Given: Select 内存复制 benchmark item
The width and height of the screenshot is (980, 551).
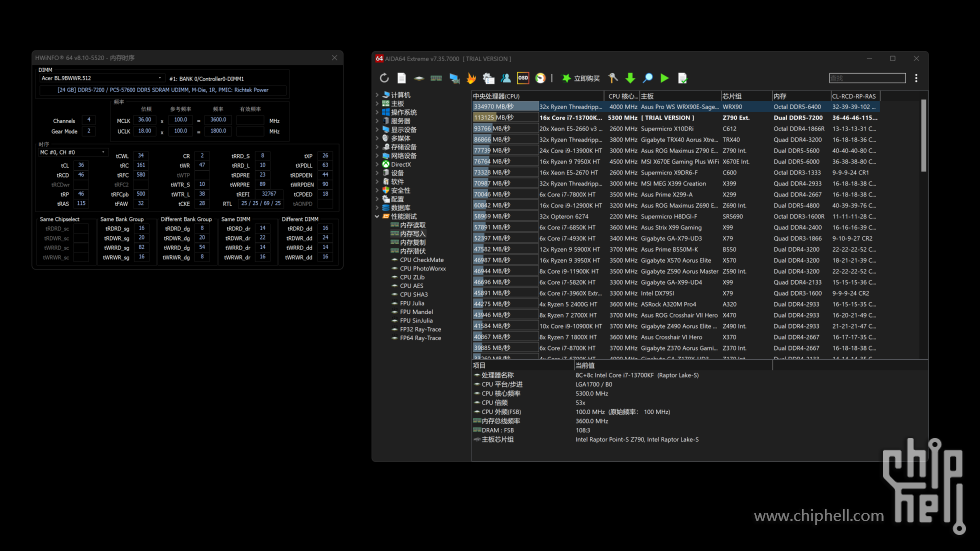Looking at the screenshot, I should tap(412, 242).
